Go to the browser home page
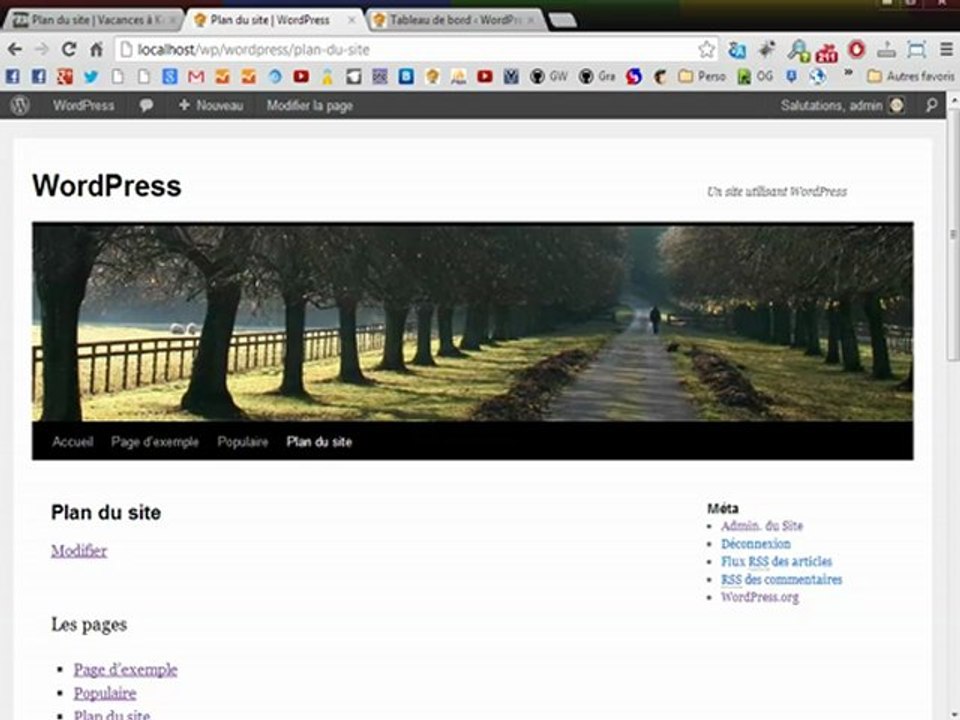960x720 pixels. [x=96, y=49]
